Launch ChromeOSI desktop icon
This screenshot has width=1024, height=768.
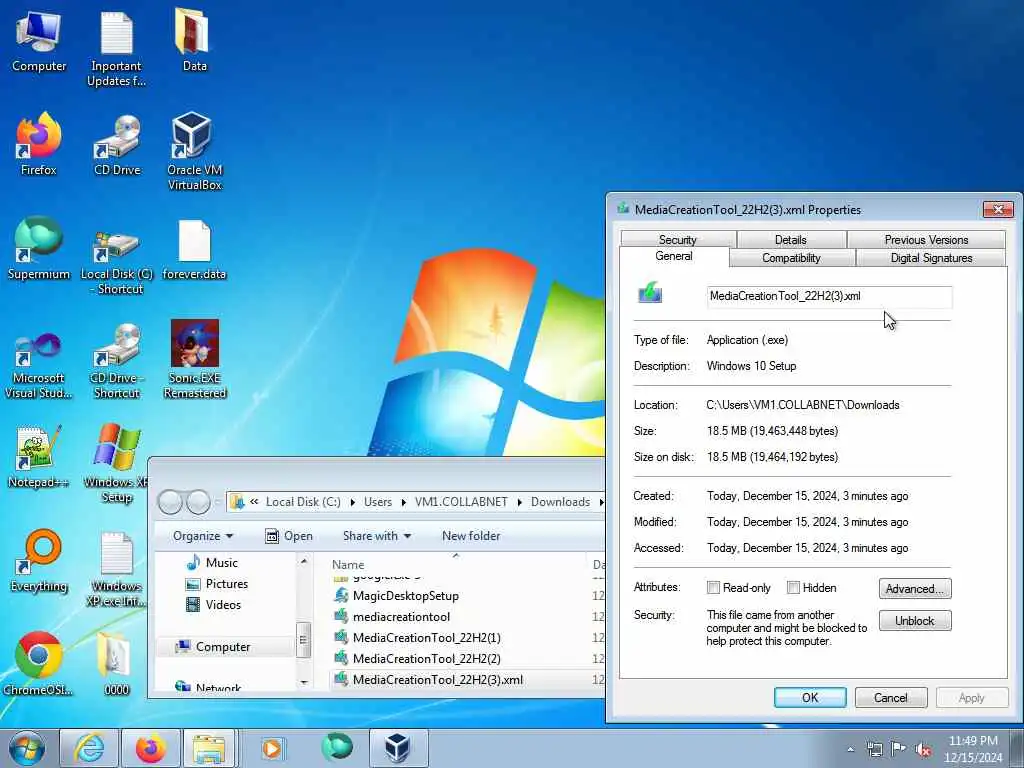(39, 663)
